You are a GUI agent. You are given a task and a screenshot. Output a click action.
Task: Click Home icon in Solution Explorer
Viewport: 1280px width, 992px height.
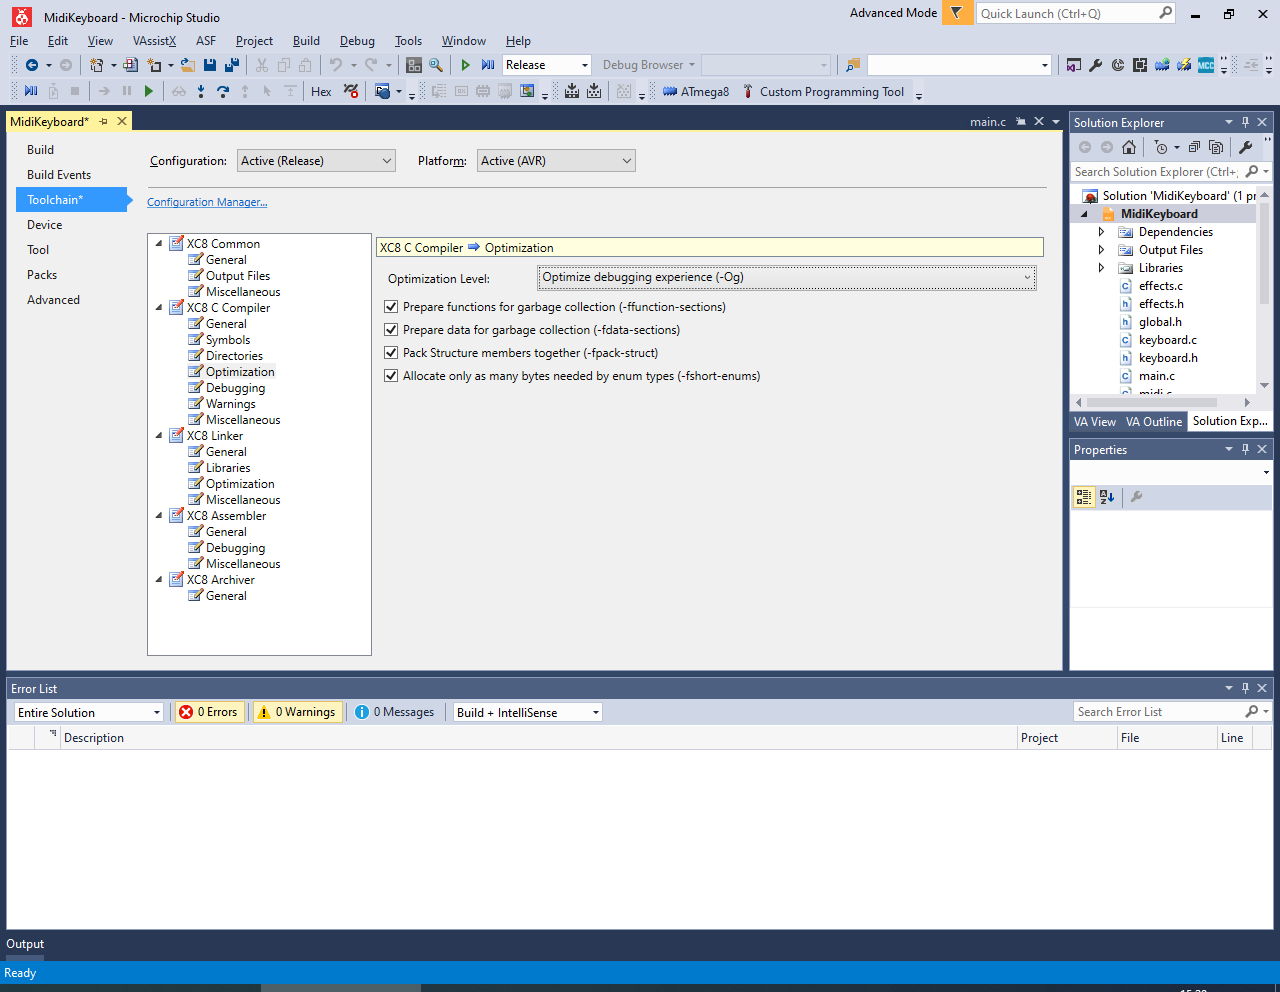pos(1129,147)
